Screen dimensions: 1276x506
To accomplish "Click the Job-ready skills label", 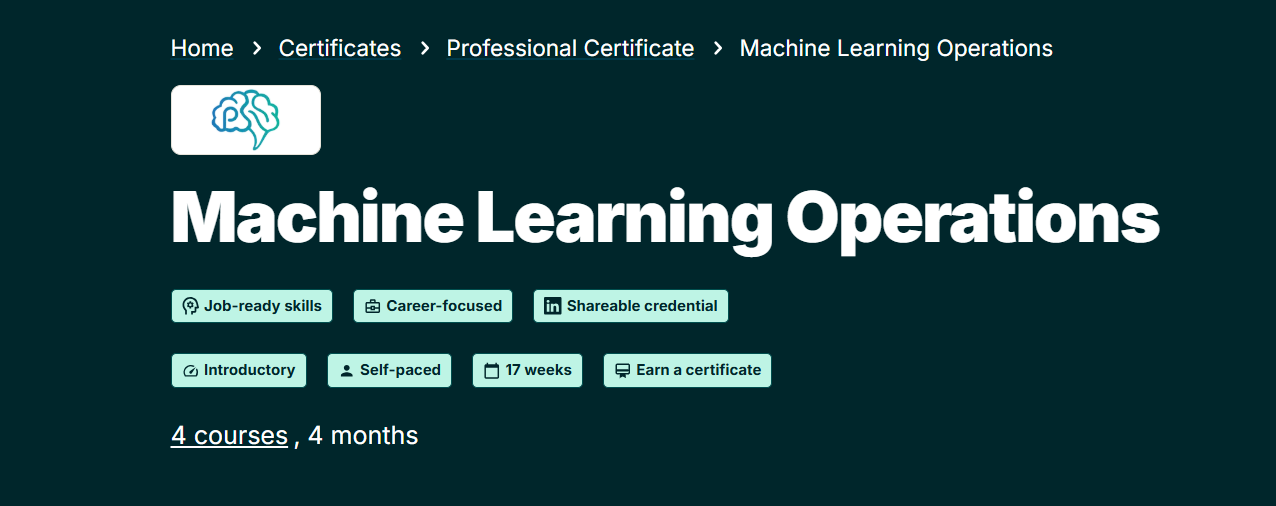I will 263,306.
